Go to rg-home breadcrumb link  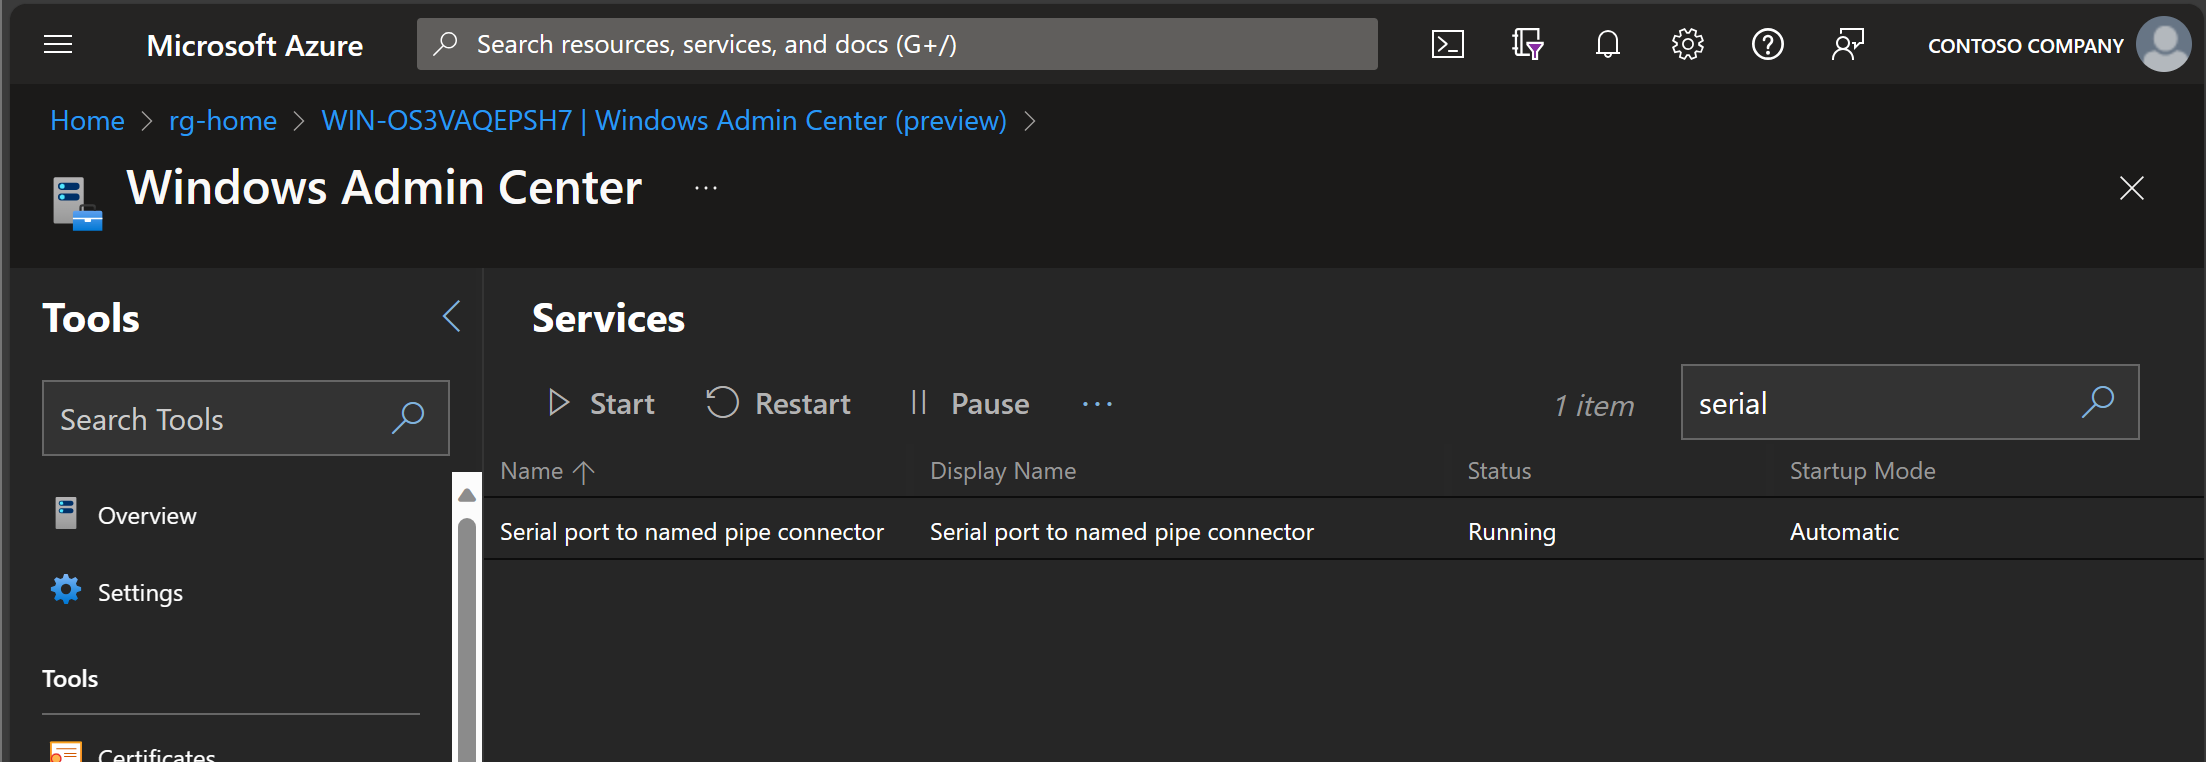pyautogui.click(x=223, y=121)
